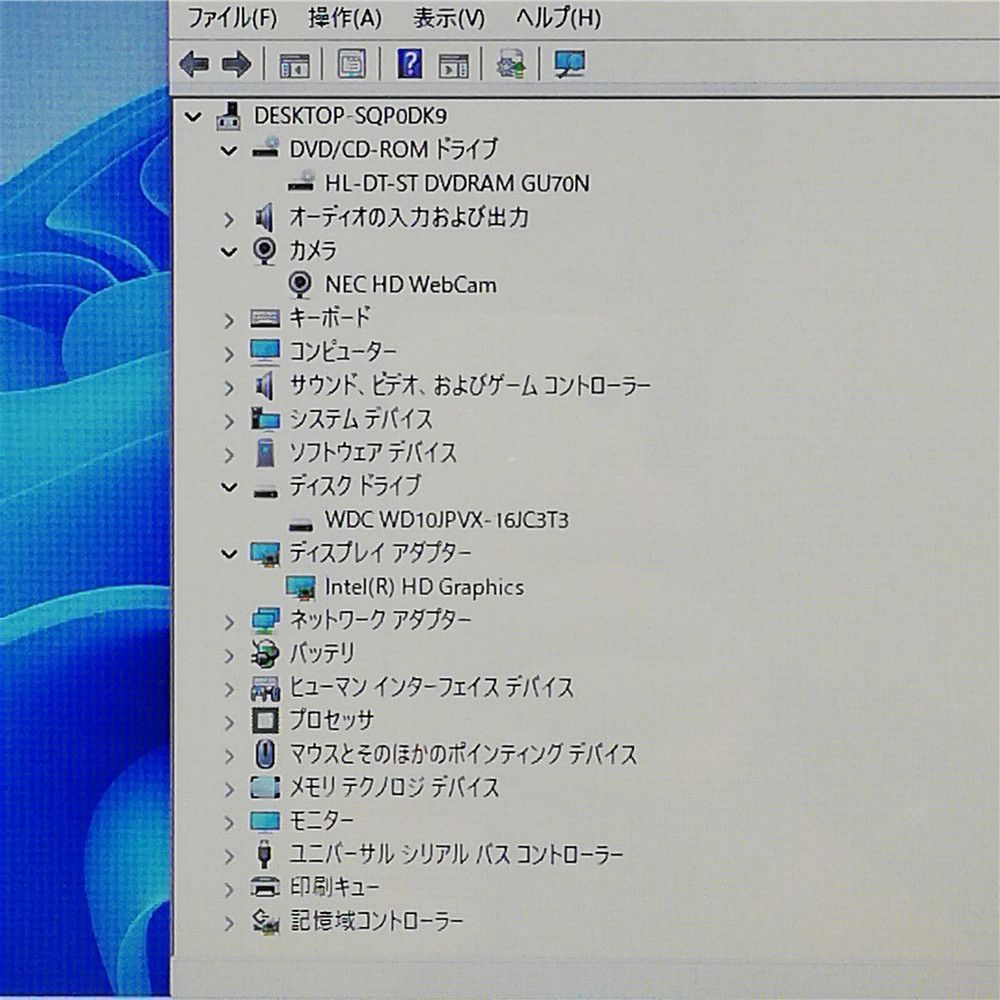Toggle the action pane toolbar icon
1000x1000 pixels.
(x=453, y=65)
